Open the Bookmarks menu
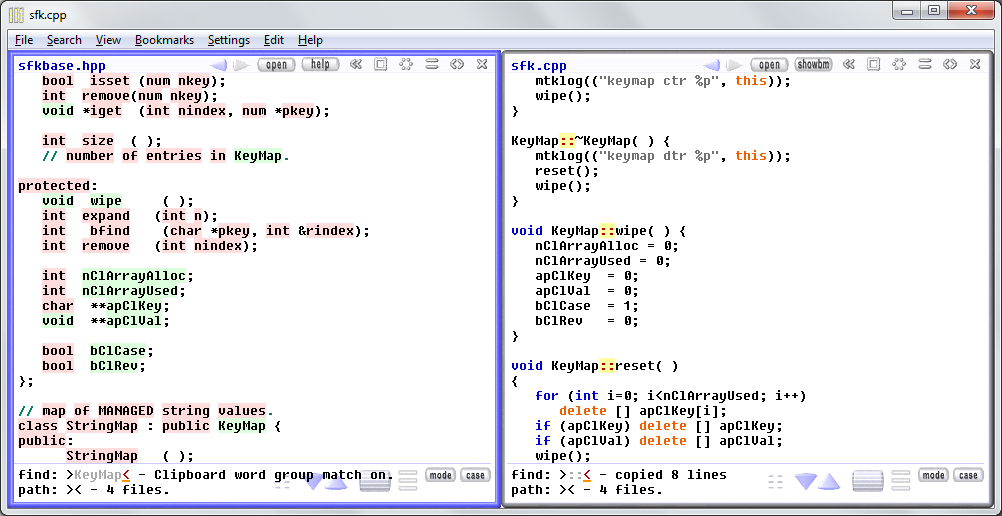 tap(163, 40)
